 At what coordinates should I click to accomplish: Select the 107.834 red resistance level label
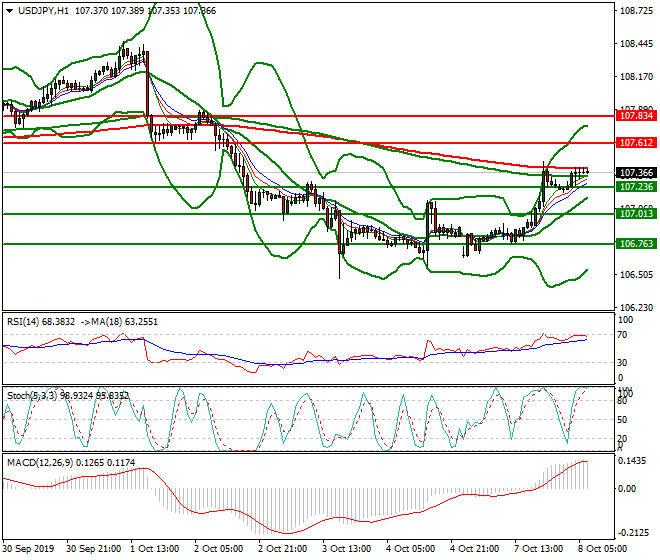point(636,115)
